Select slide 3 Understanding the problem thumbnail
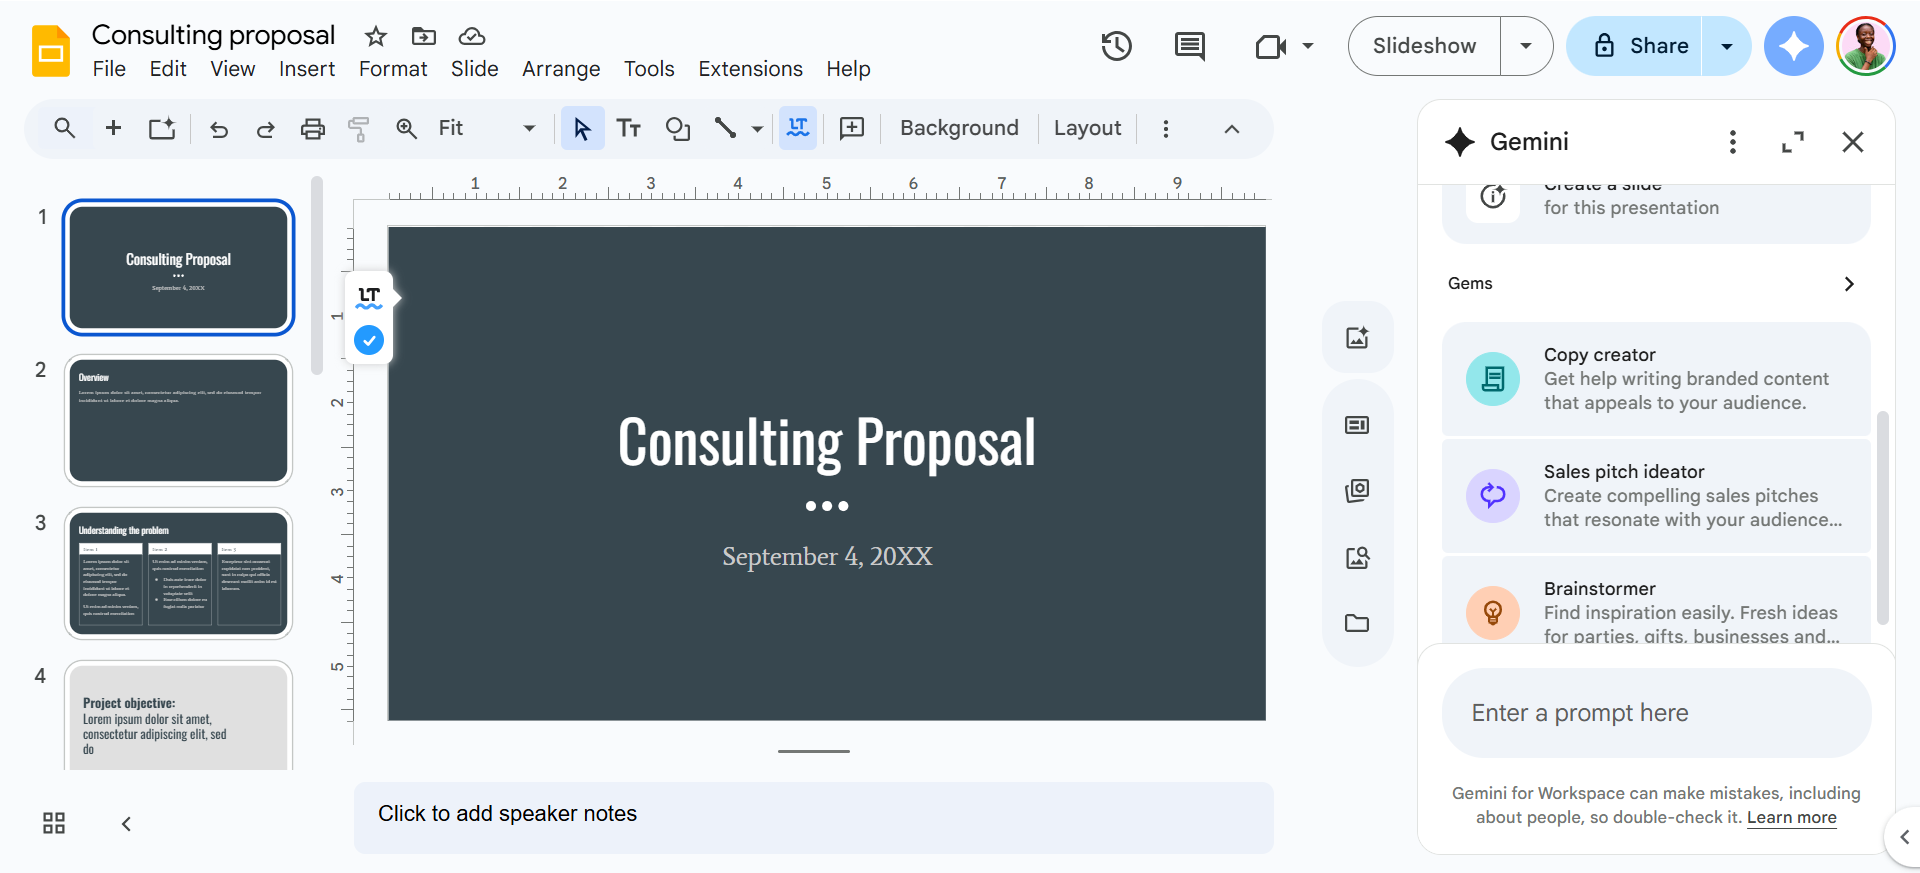 click(x=179, y=574)
